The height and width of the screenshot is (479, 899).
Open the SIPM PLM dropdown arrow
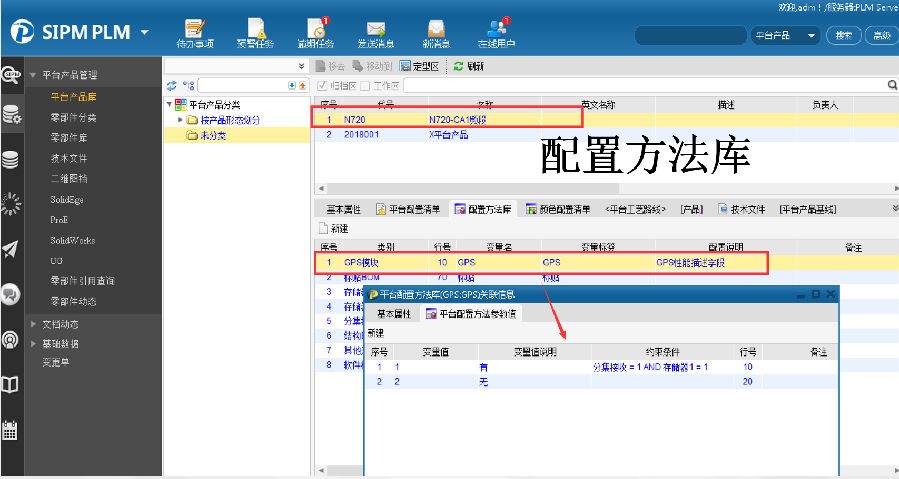145,33
